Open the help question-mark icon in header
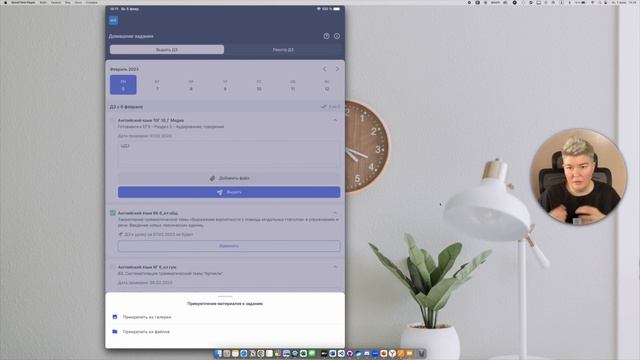Screen dimensions: 640x360 [x=327, y=36]
